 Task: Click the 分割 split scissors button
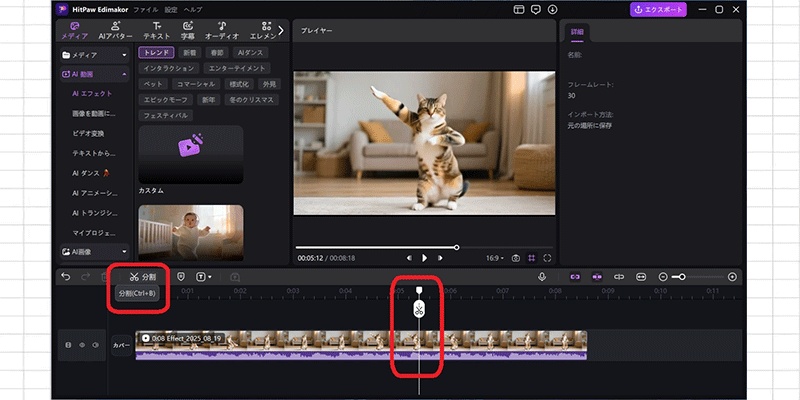pos(142,277)
